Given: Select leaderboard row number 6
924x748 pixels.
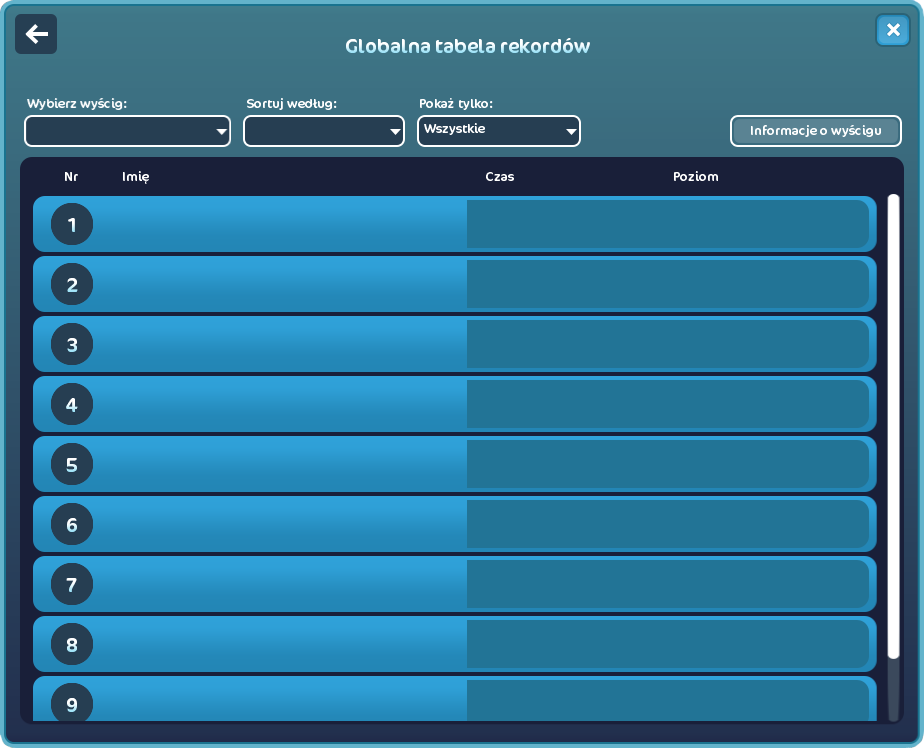Looking at the screenshot, I should pos(454,525).
